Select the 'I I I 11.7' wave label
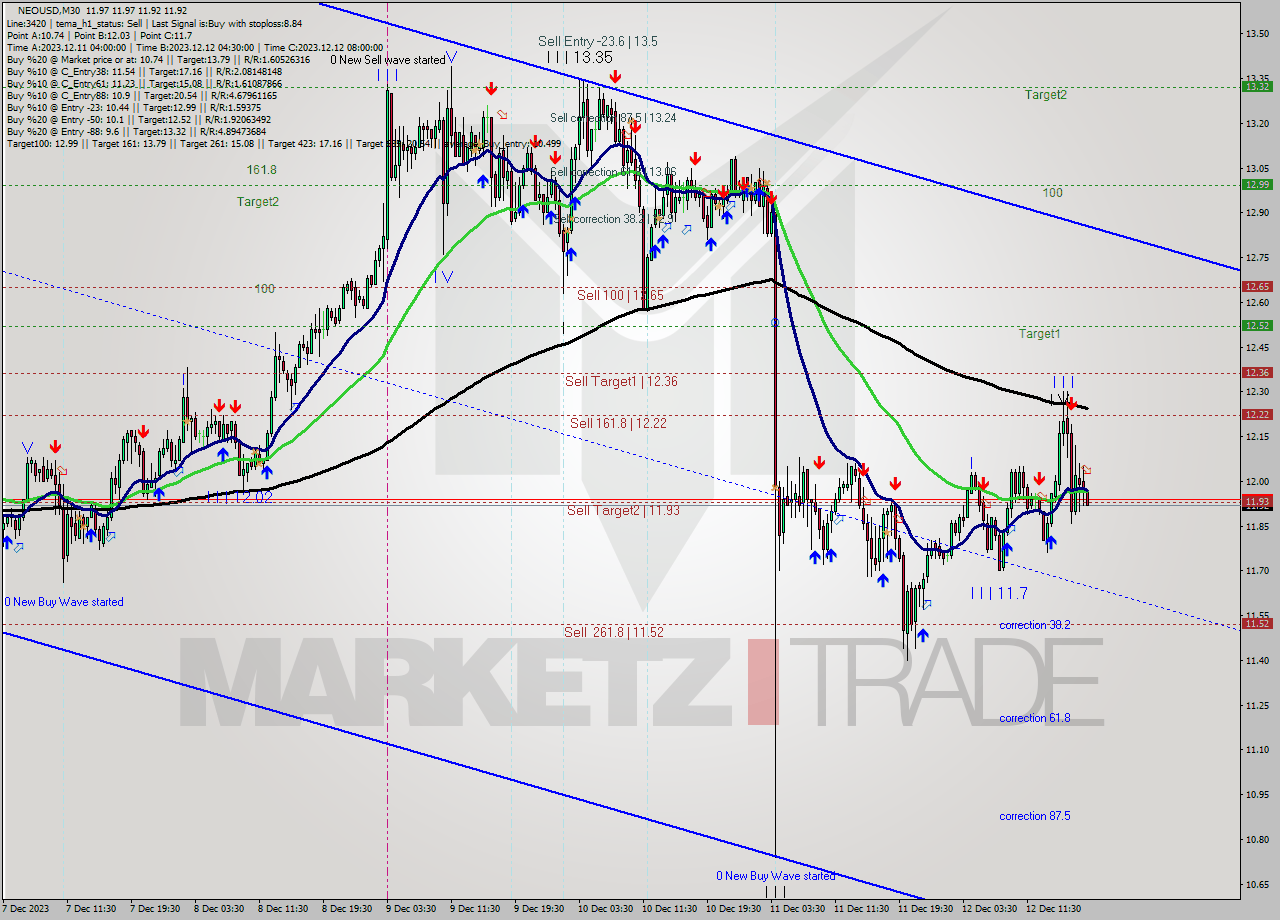The image size is (1280, 920). point(999,593)
